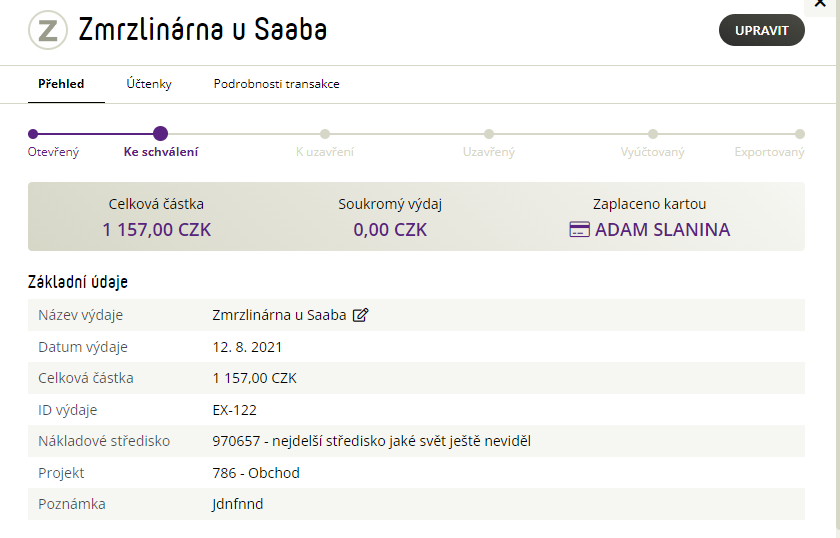This screenshot has width=840, height=538.
Task: Click the K uzavření step marker
Action: (325, 134)
